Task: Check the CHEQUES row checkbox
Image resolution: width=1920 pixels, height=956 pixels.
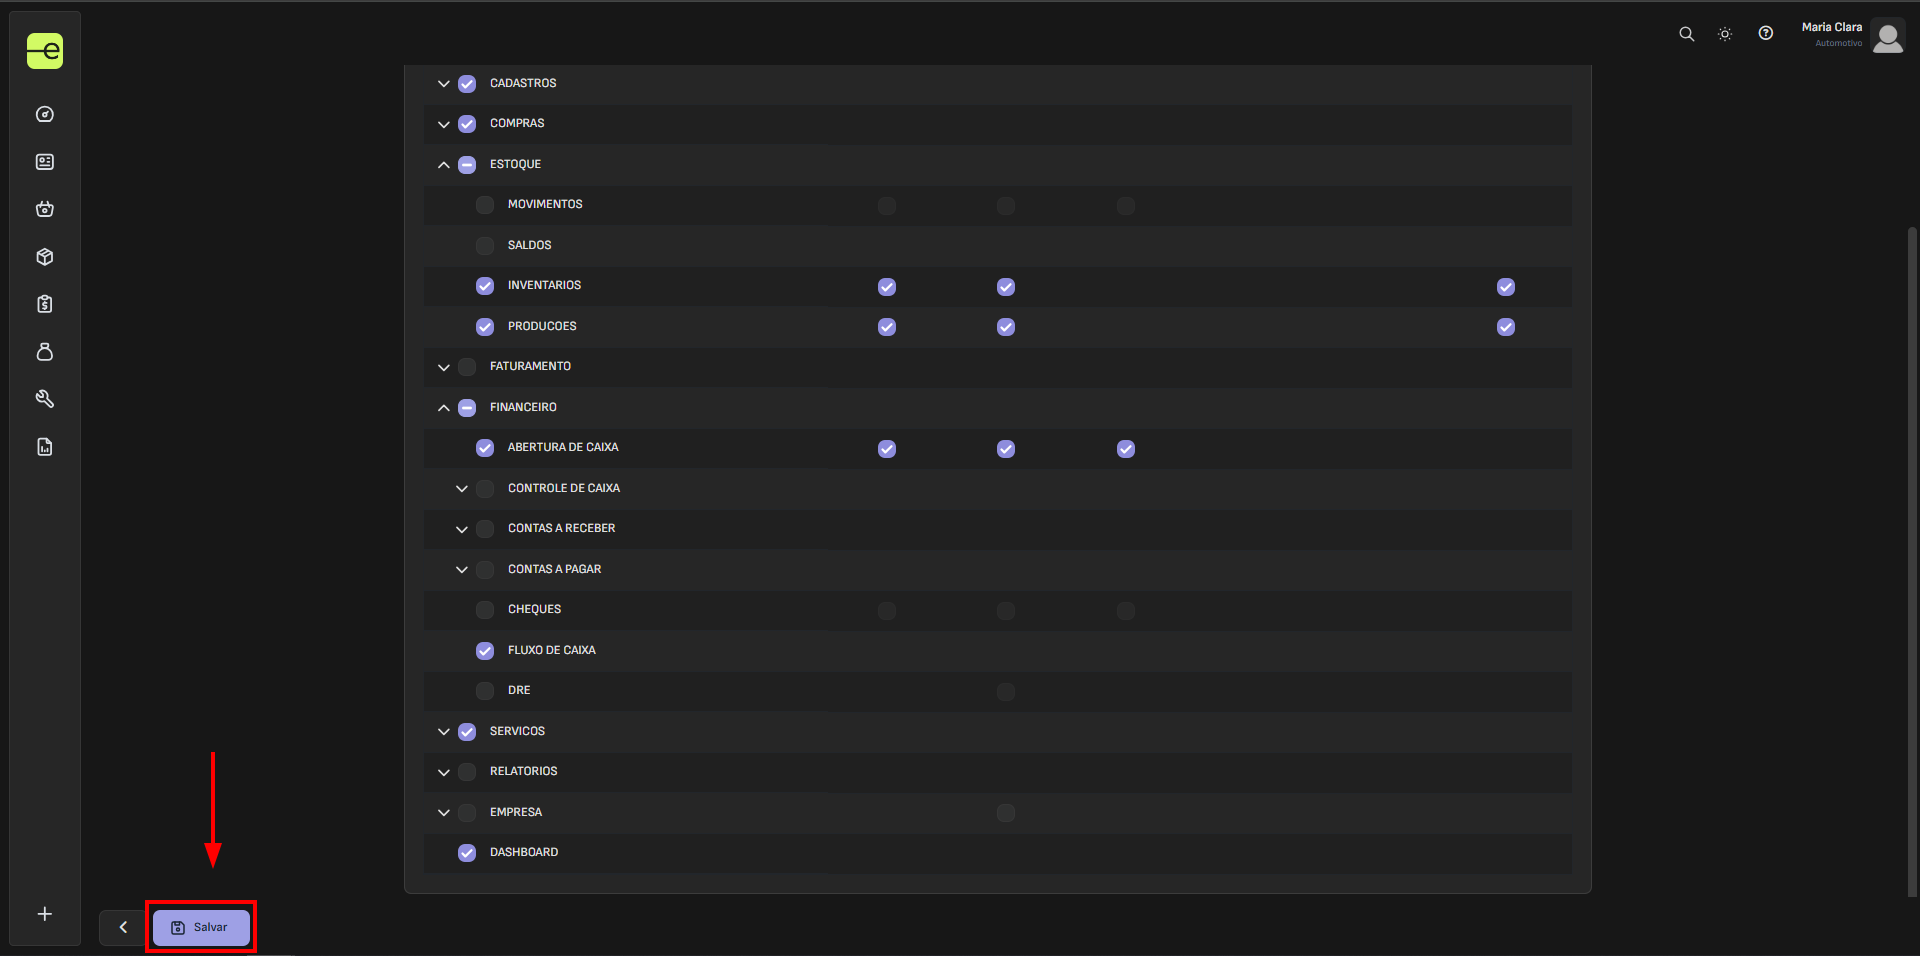Action: [485, 610]
